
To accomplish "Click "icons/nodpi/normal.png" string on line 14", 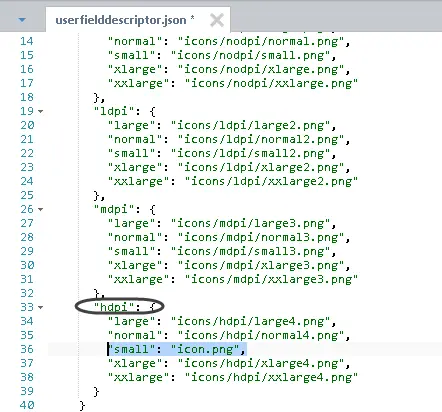I will tap(260, 41).
